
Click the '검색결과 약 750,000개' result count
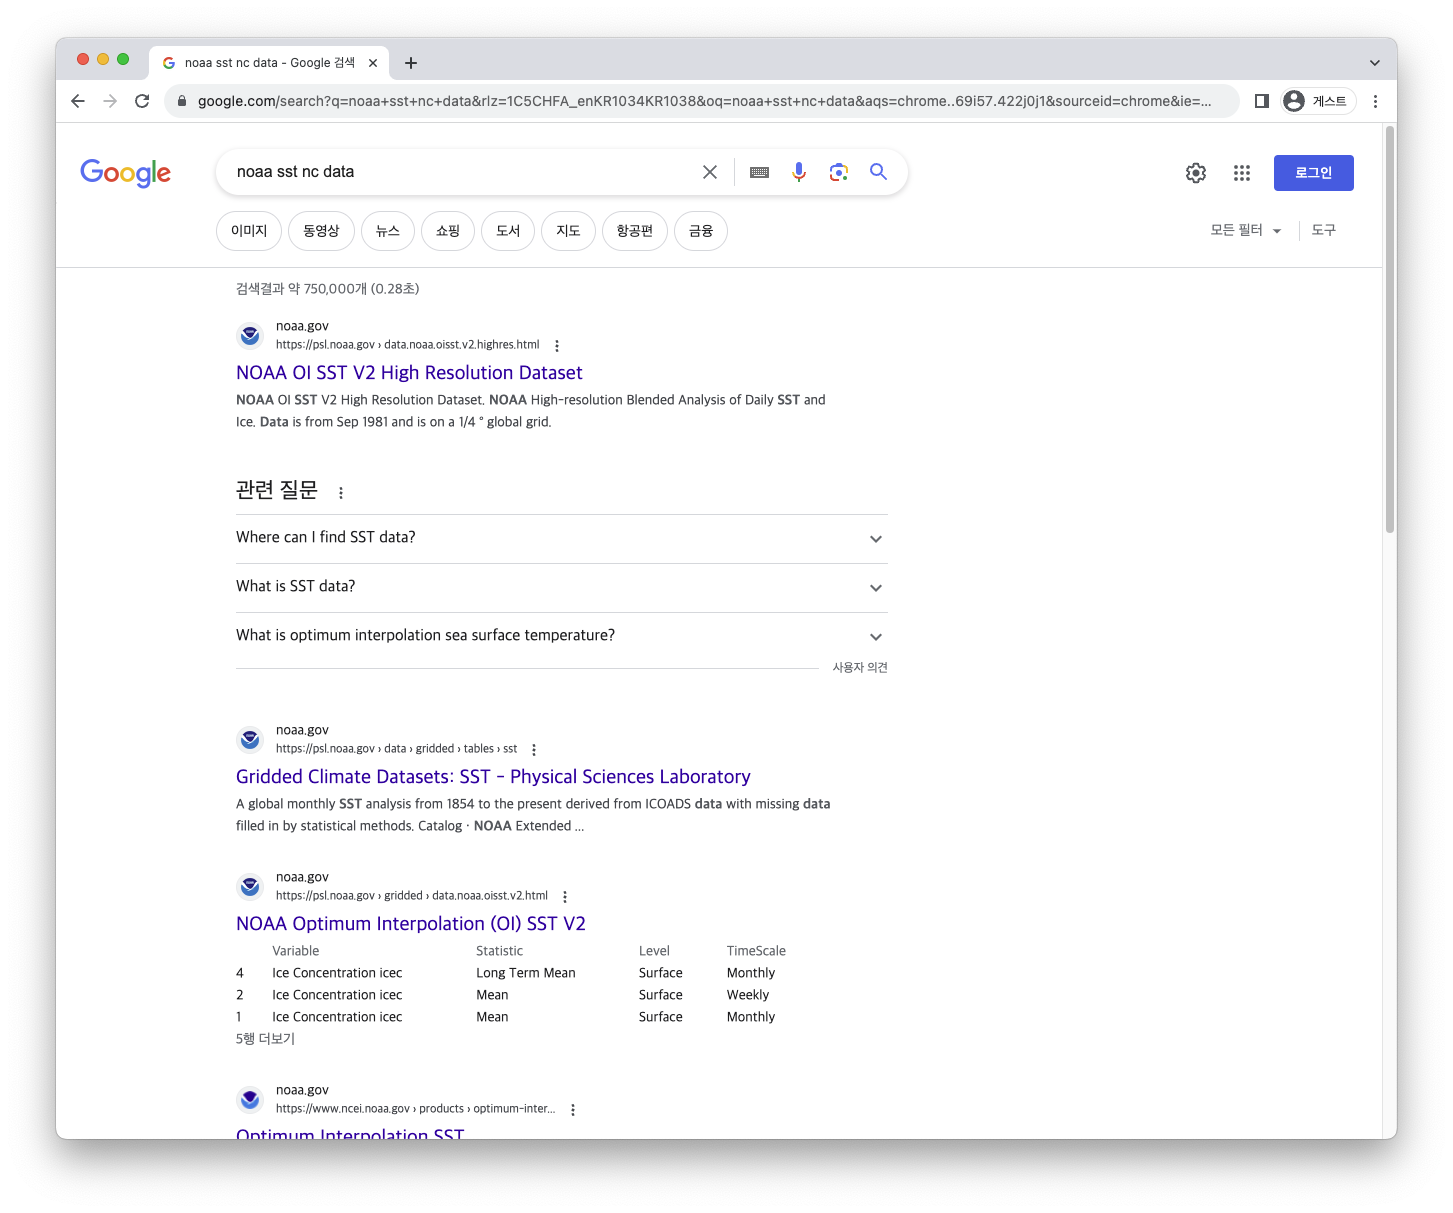click(327, 289)
